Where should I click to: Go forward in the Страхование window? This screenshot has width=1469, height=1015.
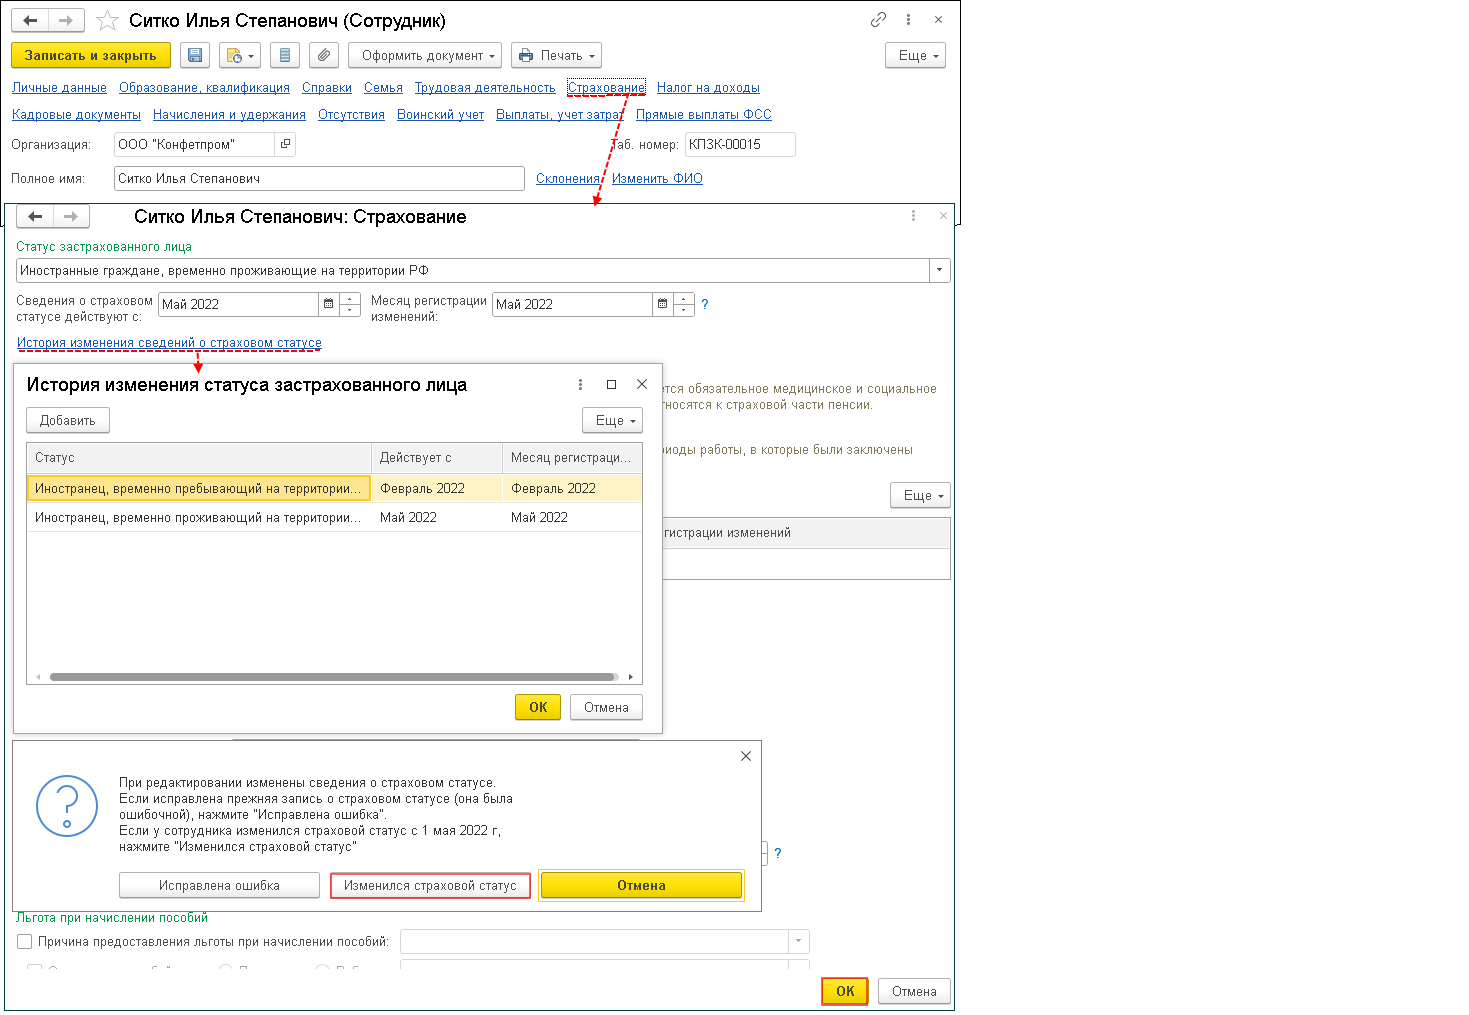pos(71,216)
